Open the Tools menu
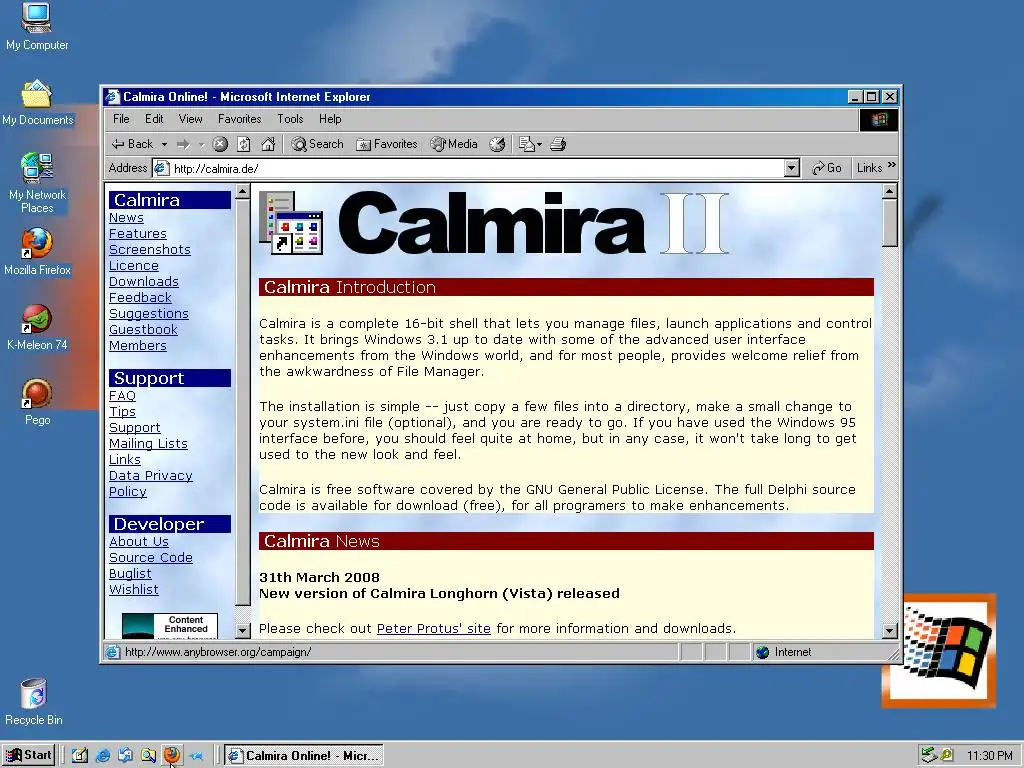 [x=290, y=119]
